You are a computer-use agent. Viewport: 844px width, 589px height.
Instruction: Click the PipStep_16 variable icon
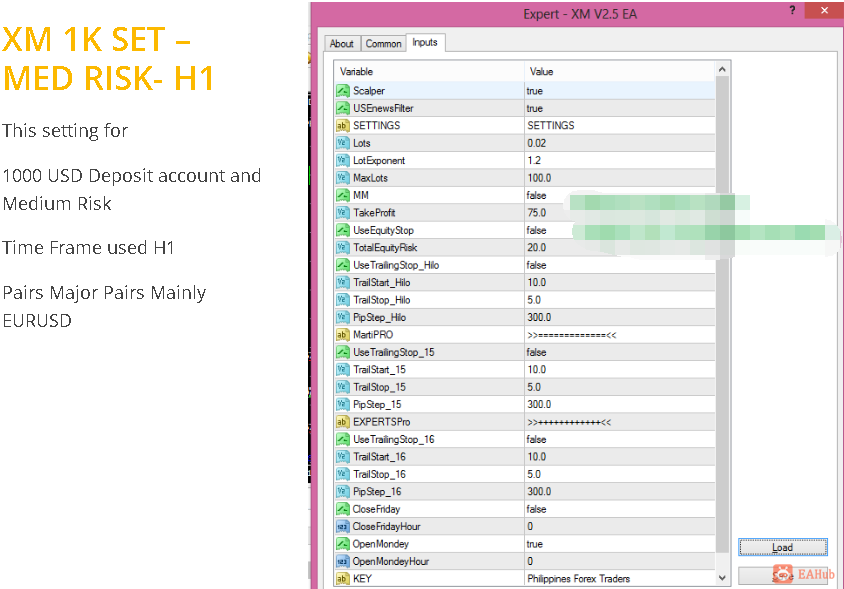(x=342, y=492)
